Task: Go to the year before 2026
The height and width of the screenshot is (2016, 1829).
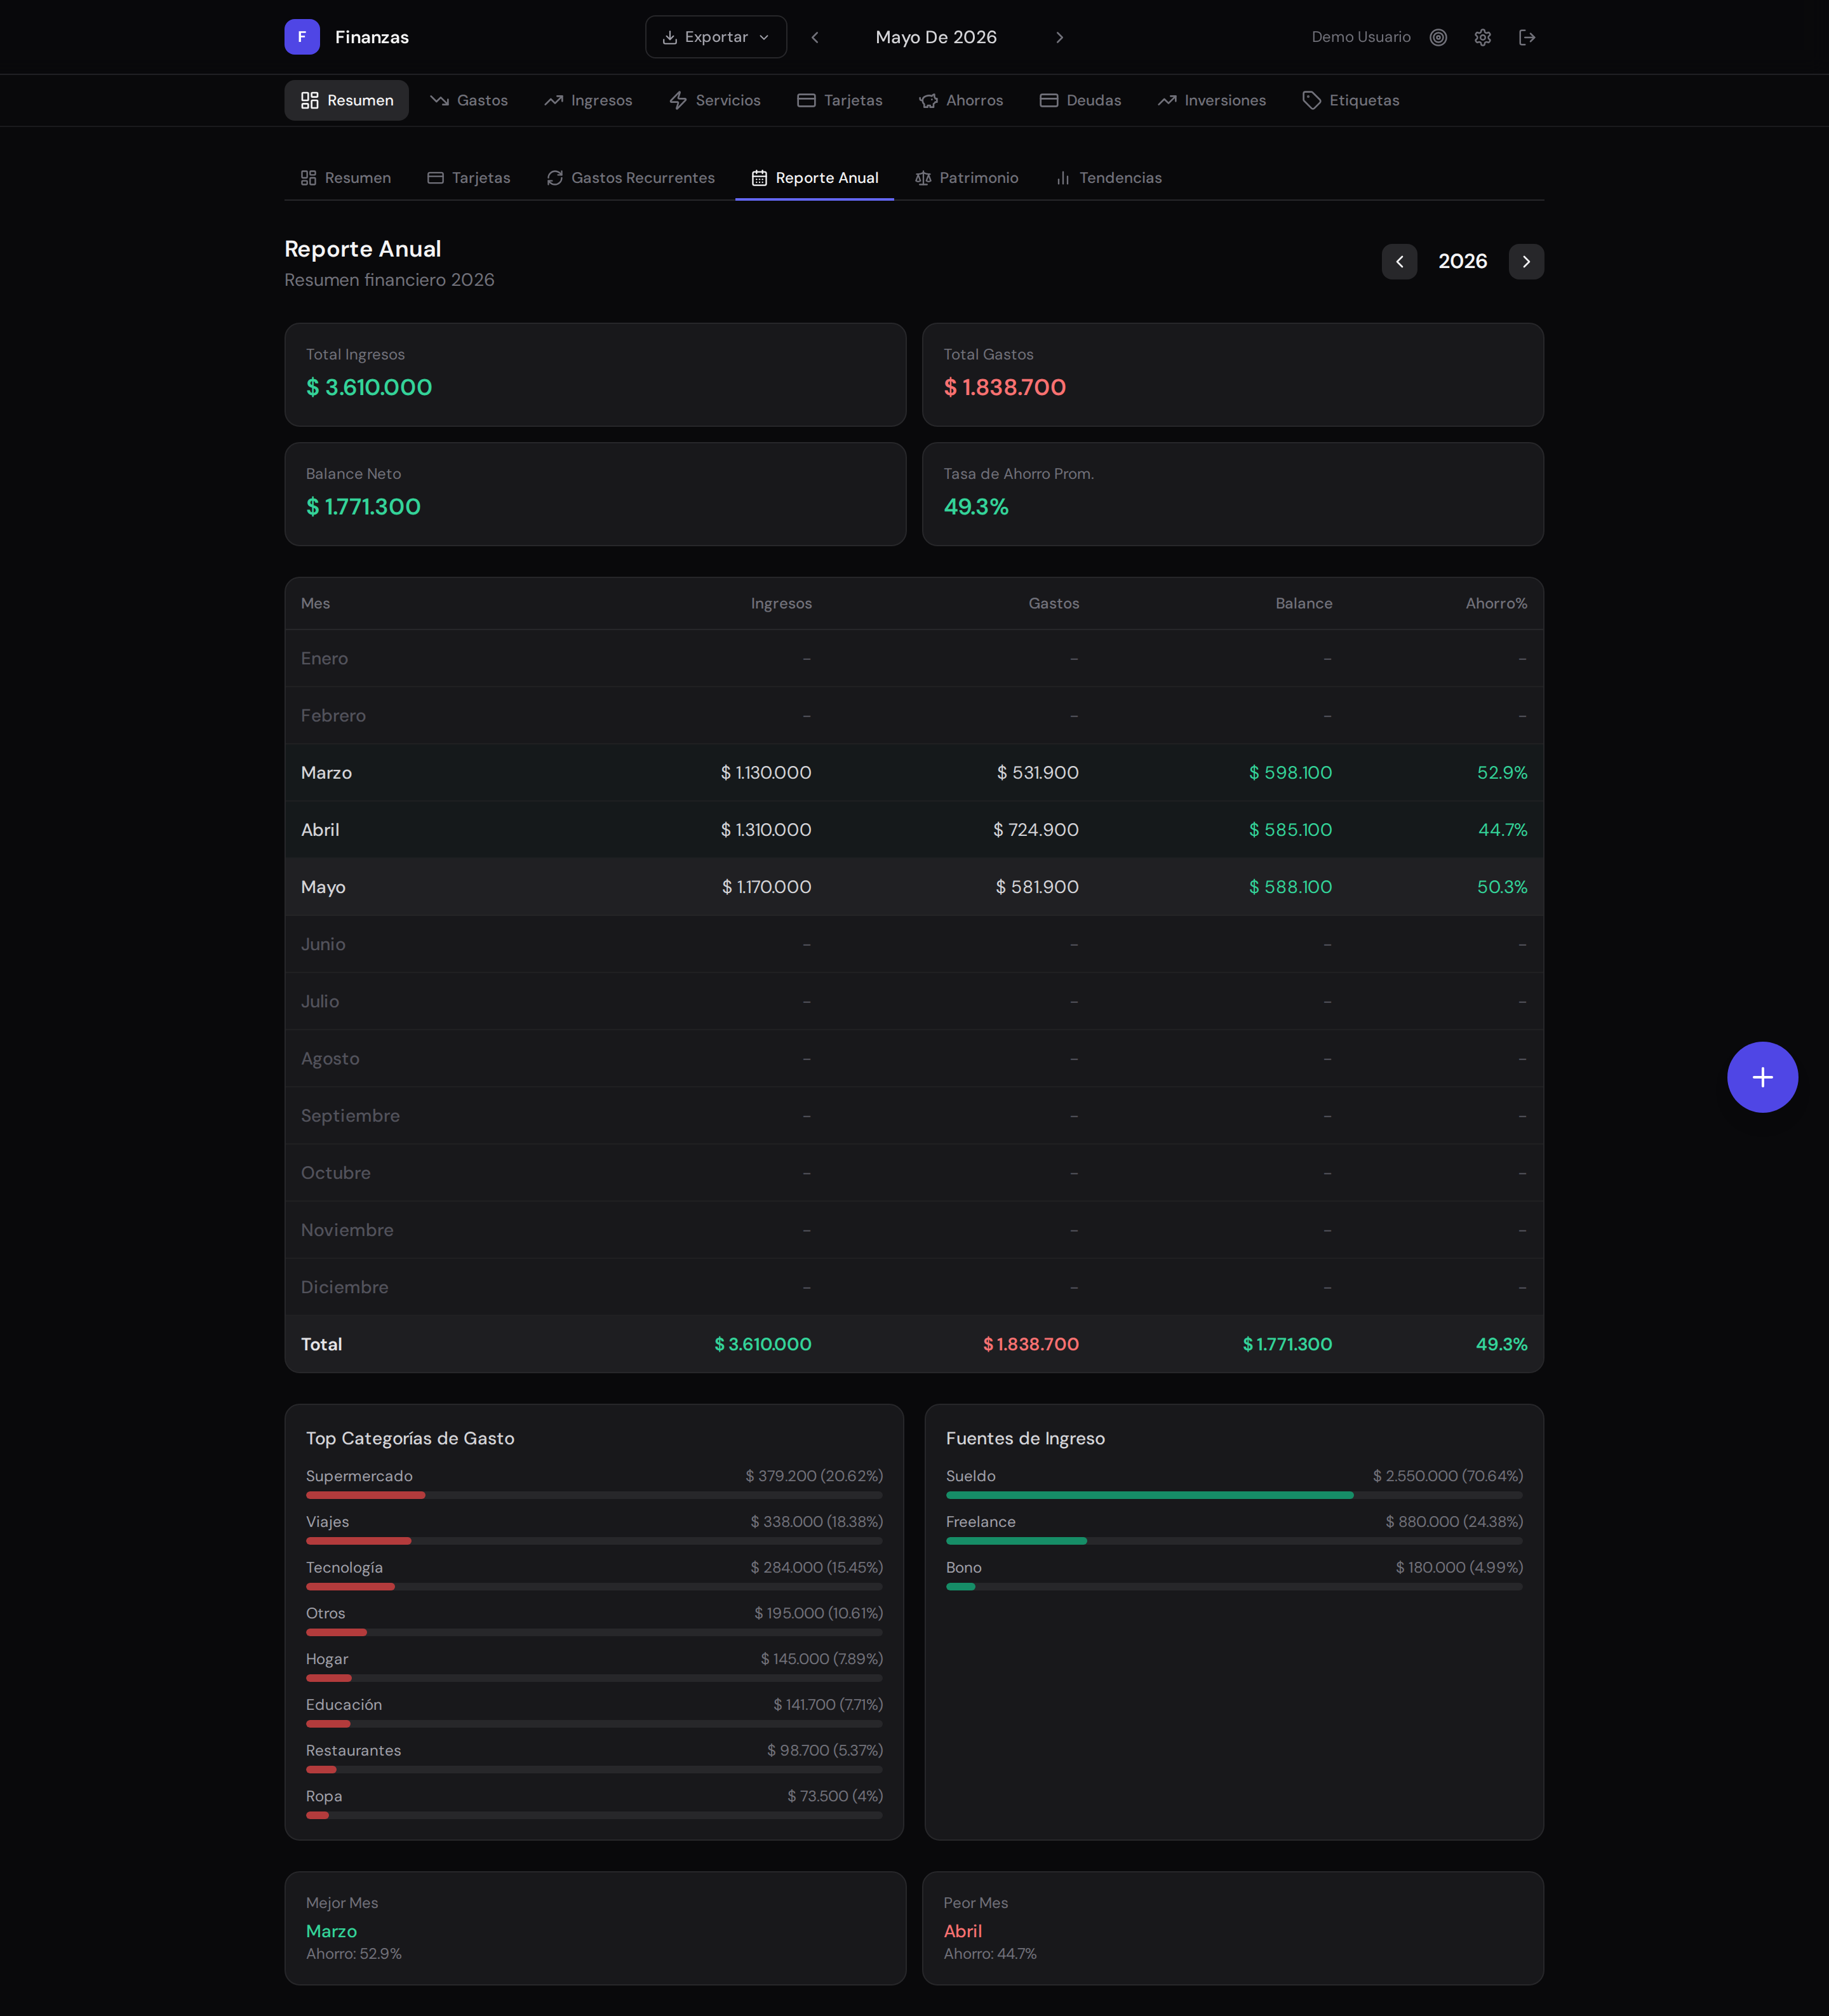Action: 1399,262
